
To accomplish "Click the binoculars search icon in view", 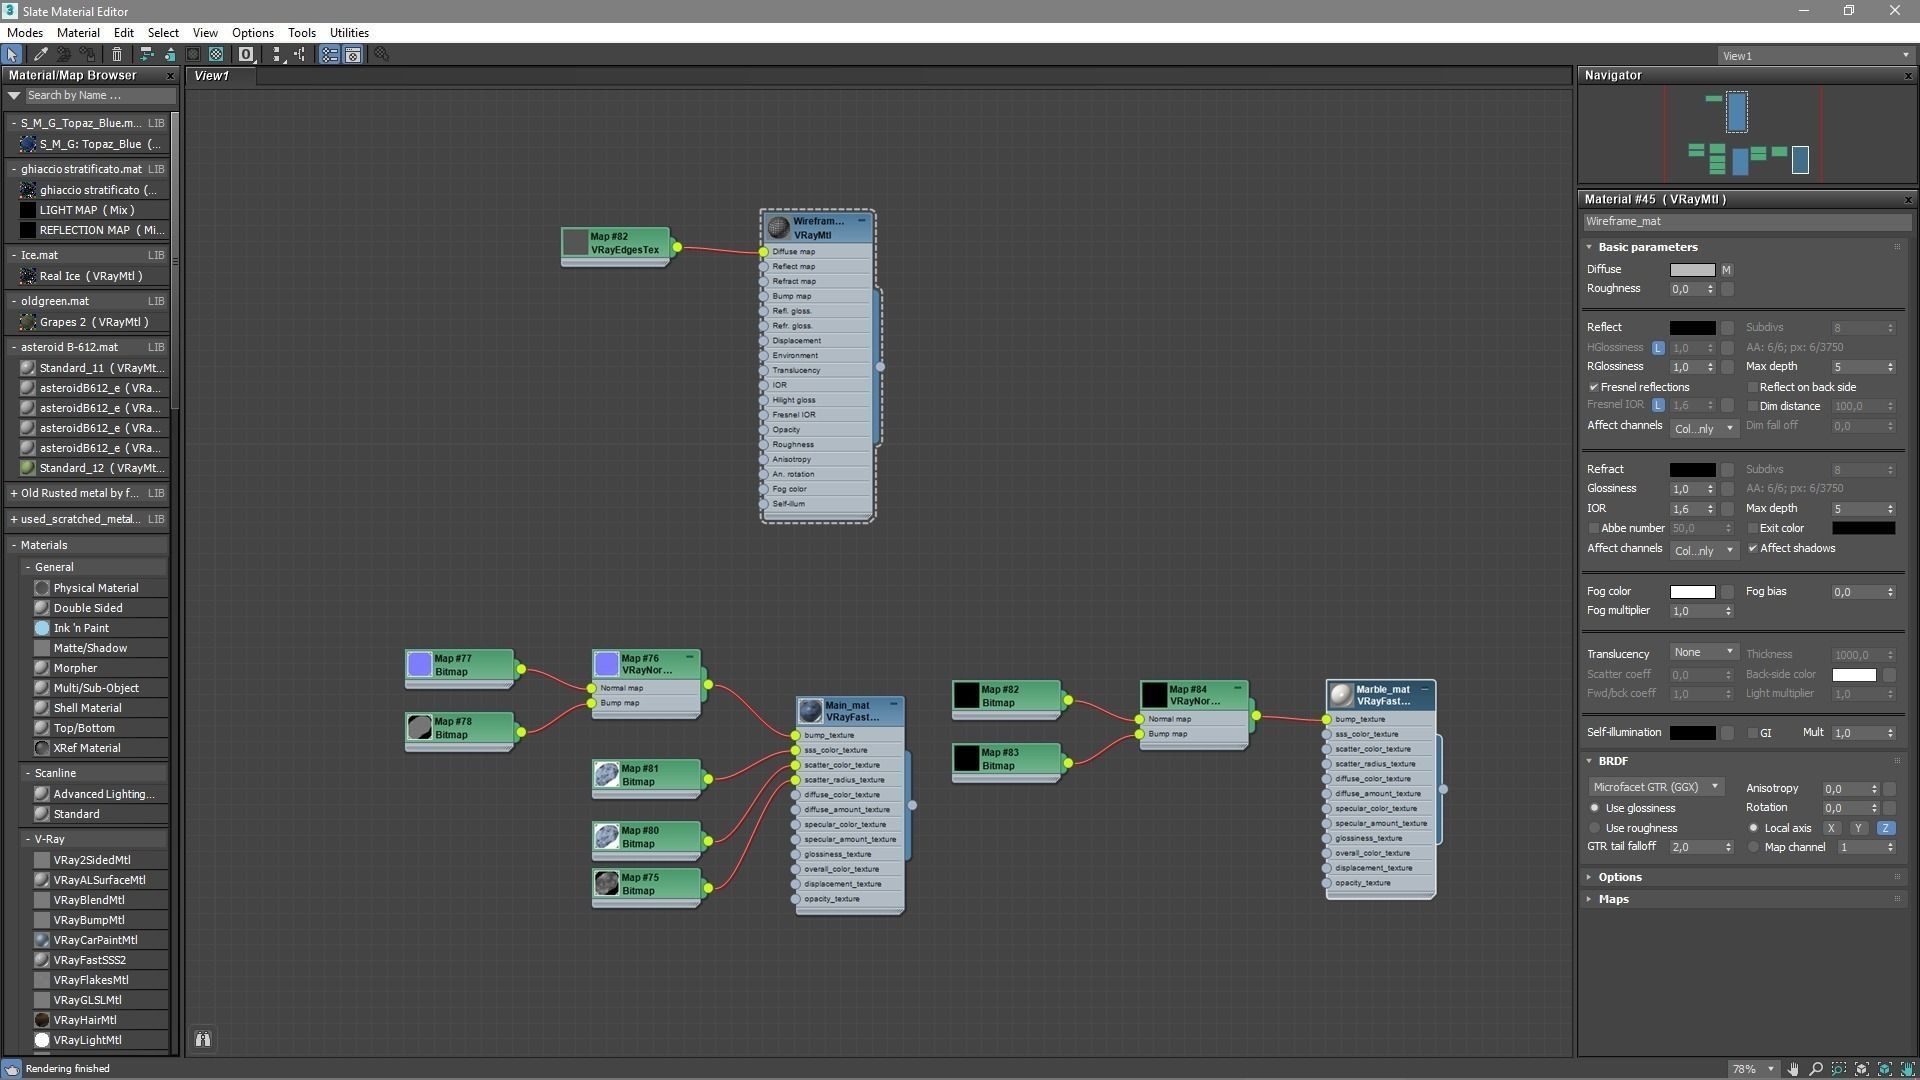I will [203, 1040].
